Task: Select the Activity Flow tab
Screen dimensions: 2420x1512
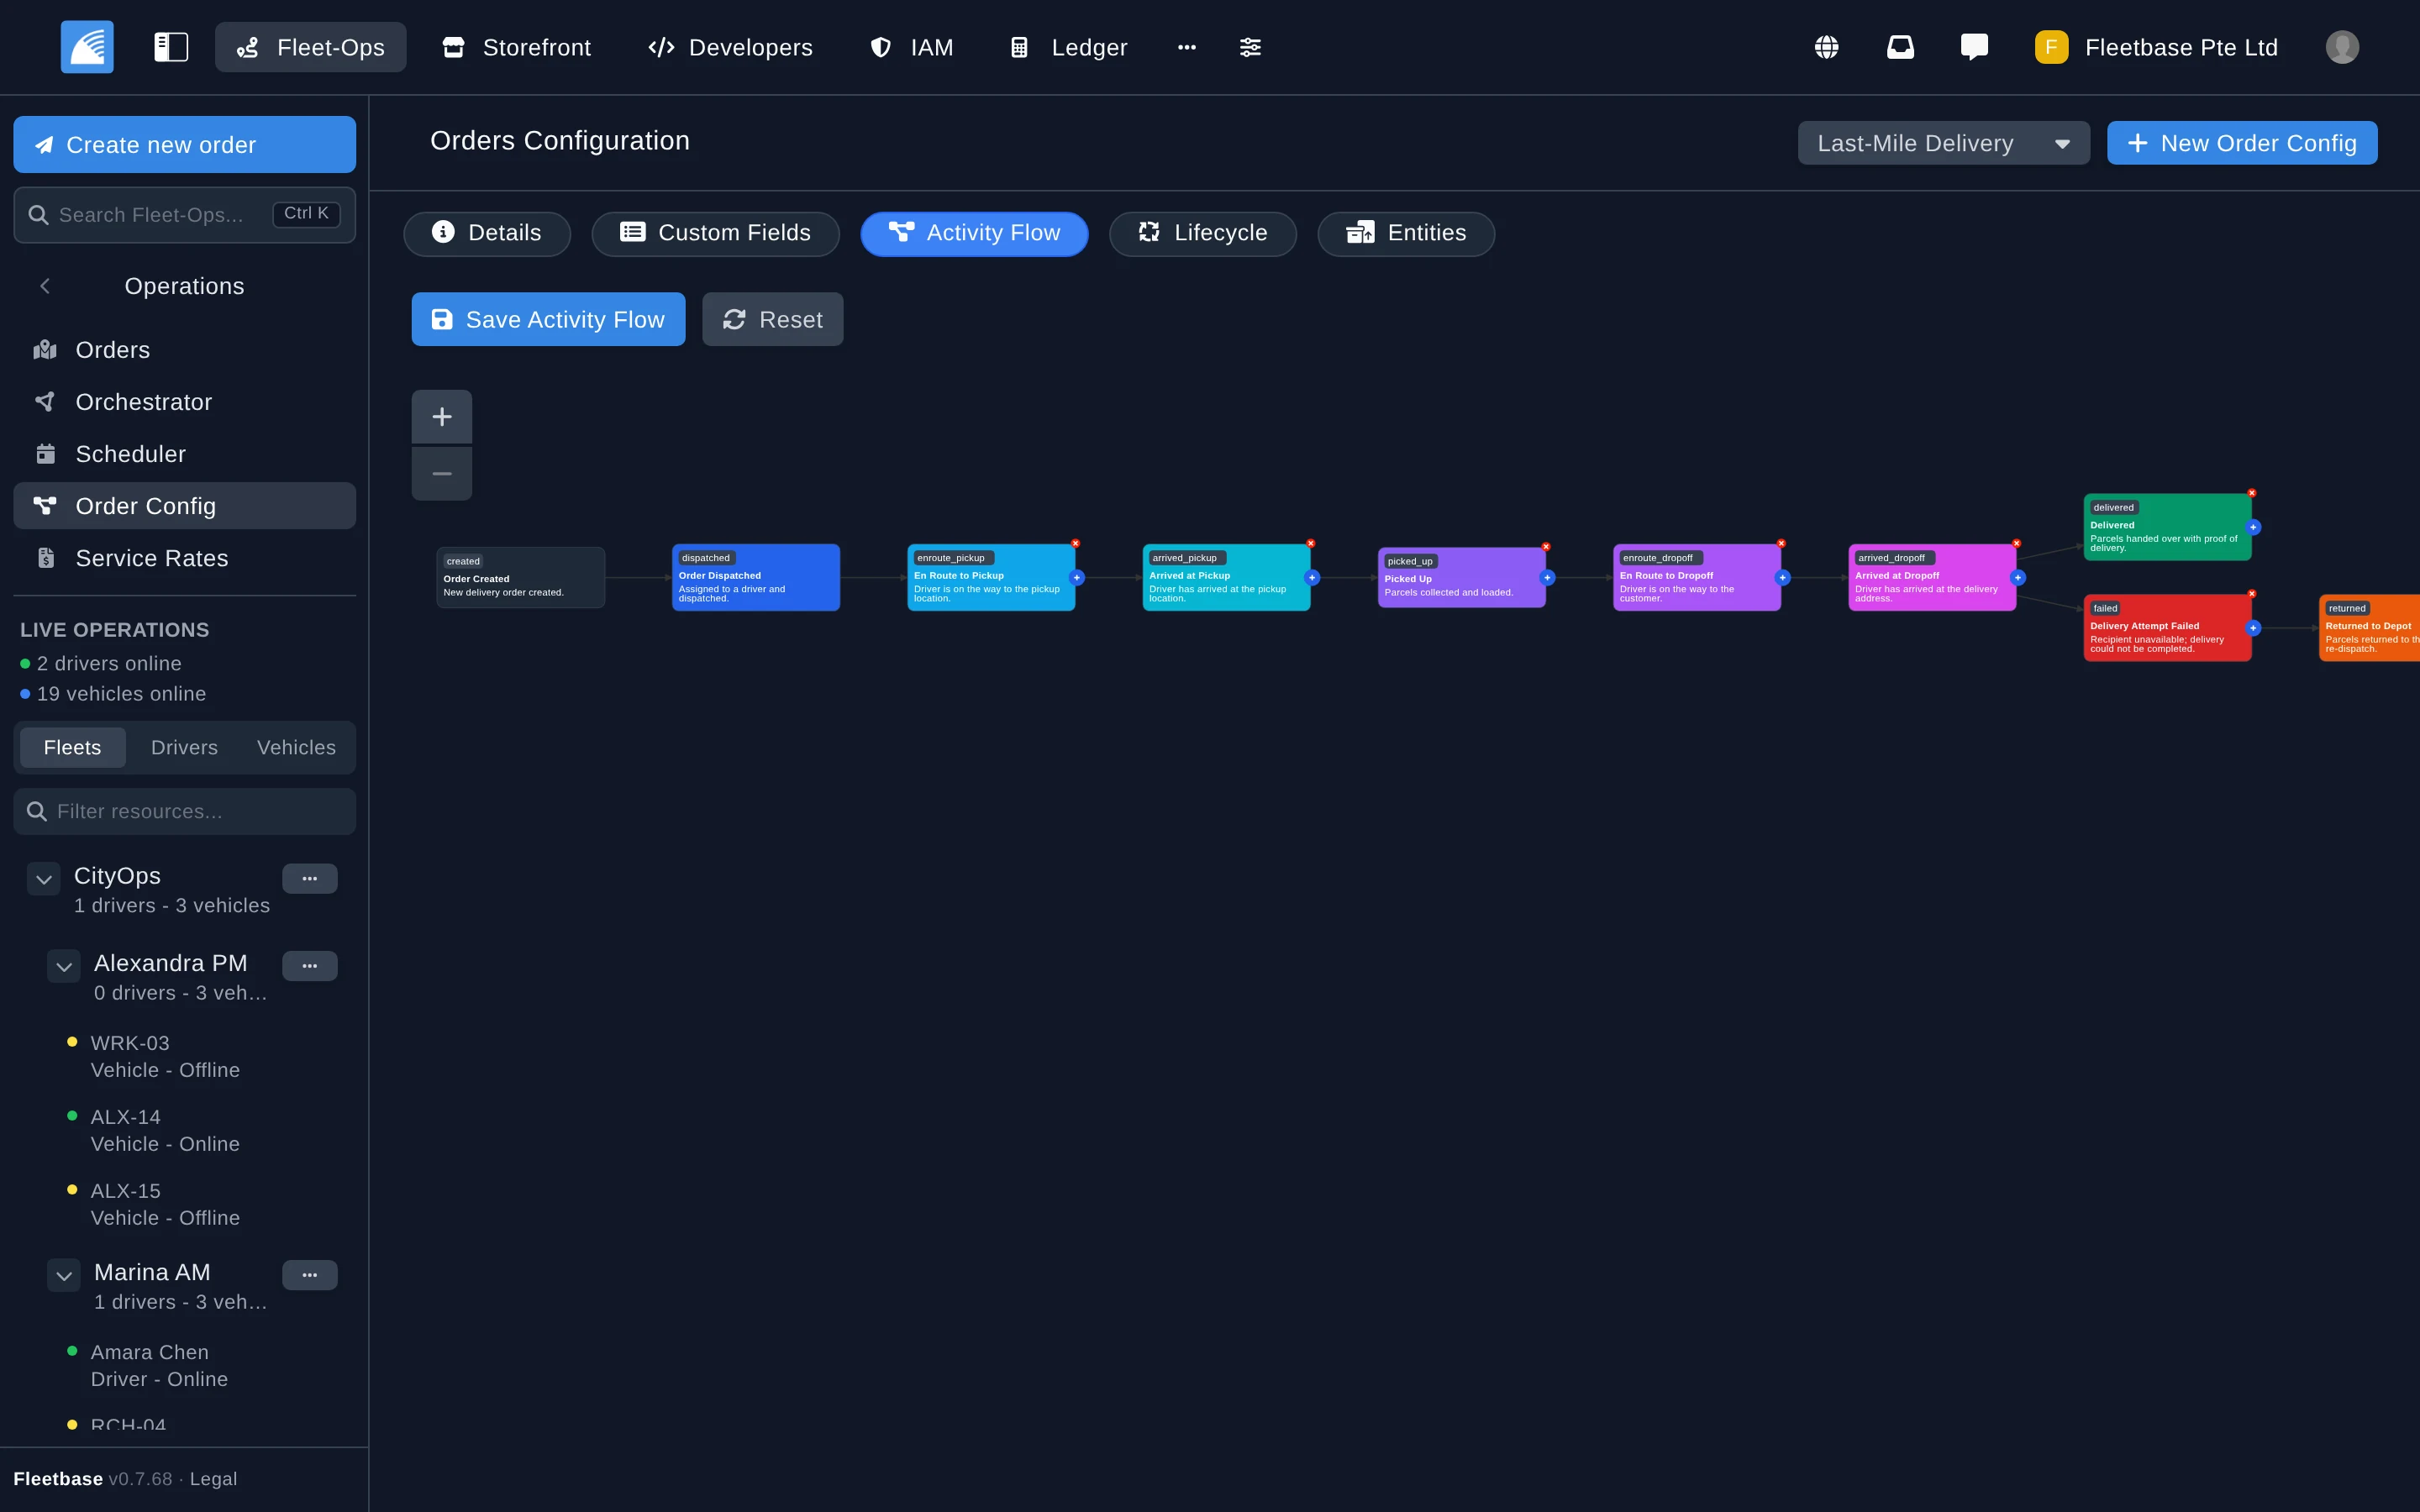Action: pos(974,234)
